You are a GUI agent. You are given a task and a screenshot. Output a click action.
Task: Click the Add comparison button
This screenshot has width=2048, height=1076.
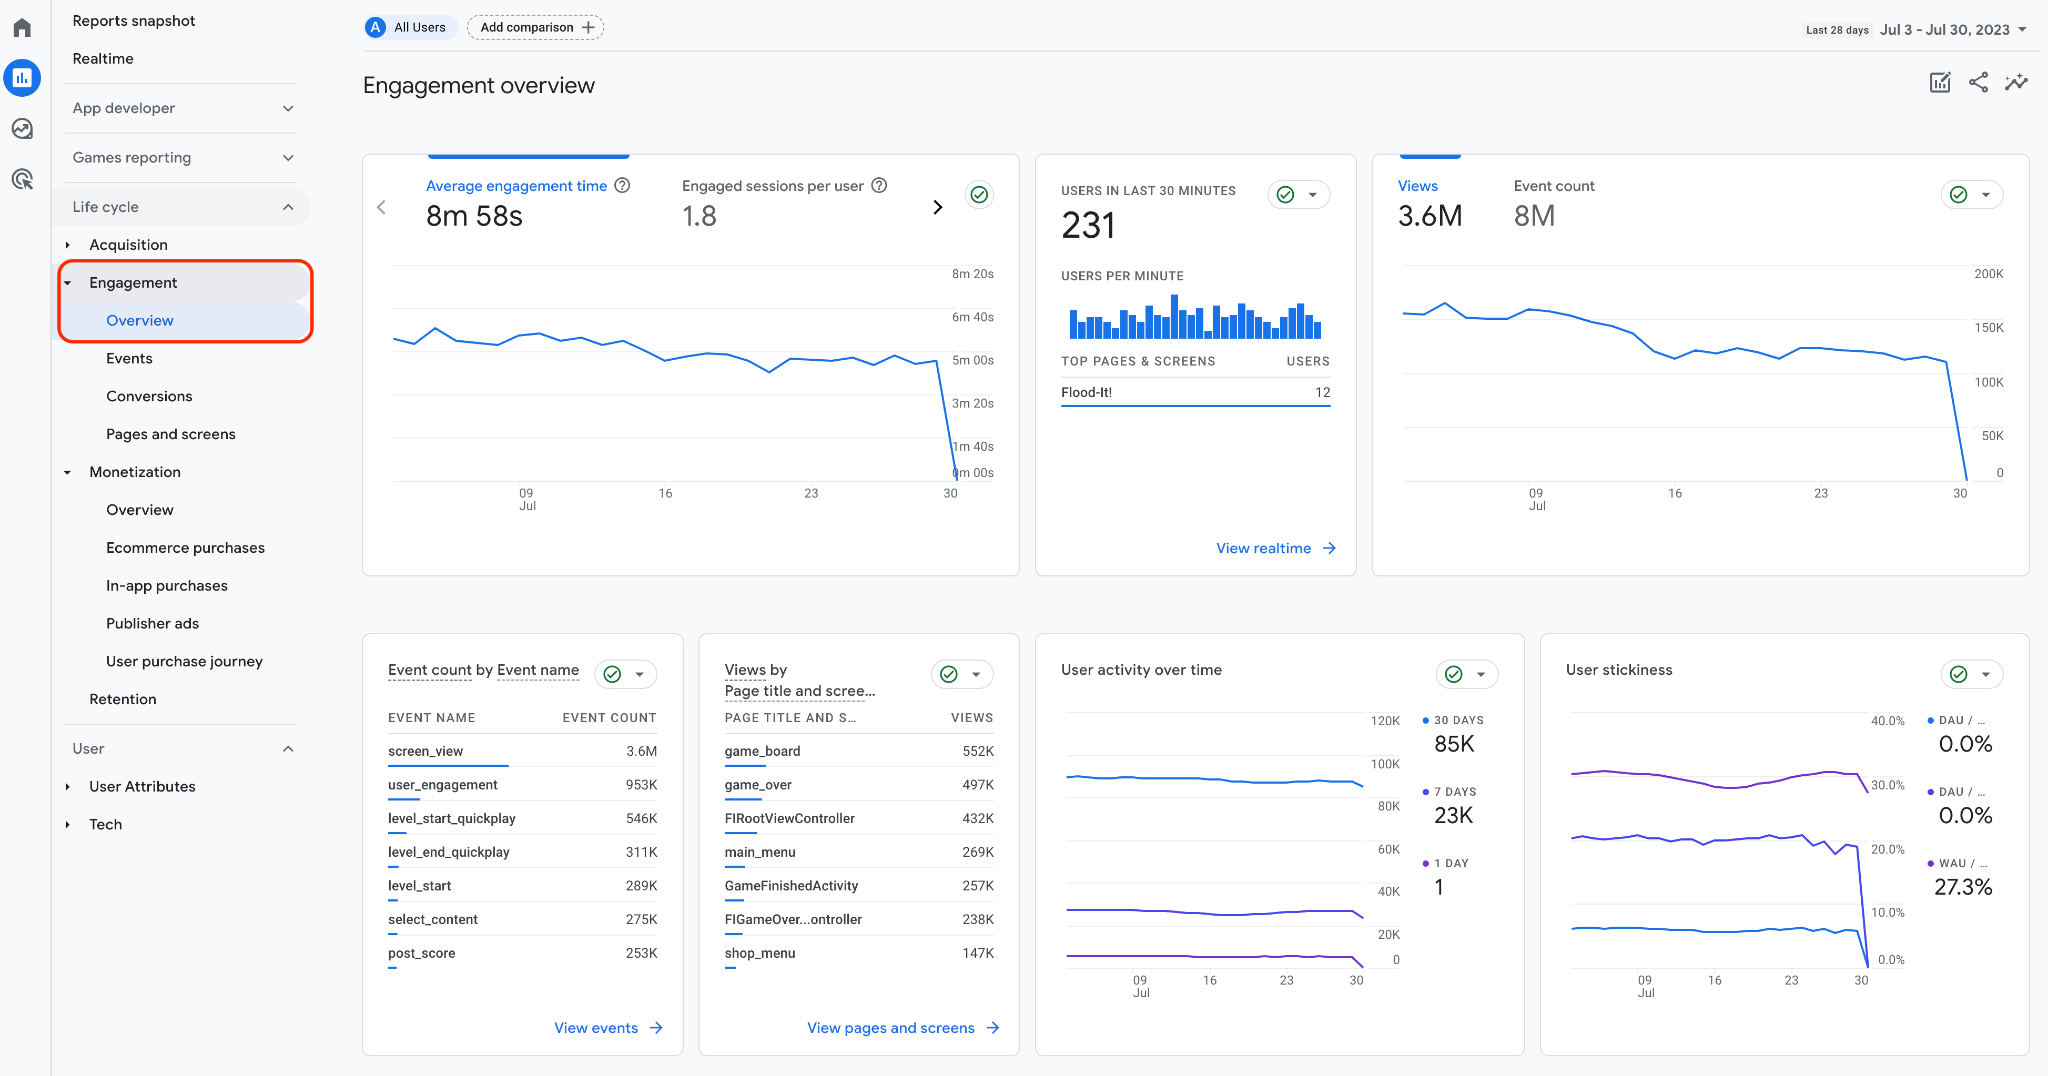536,27
